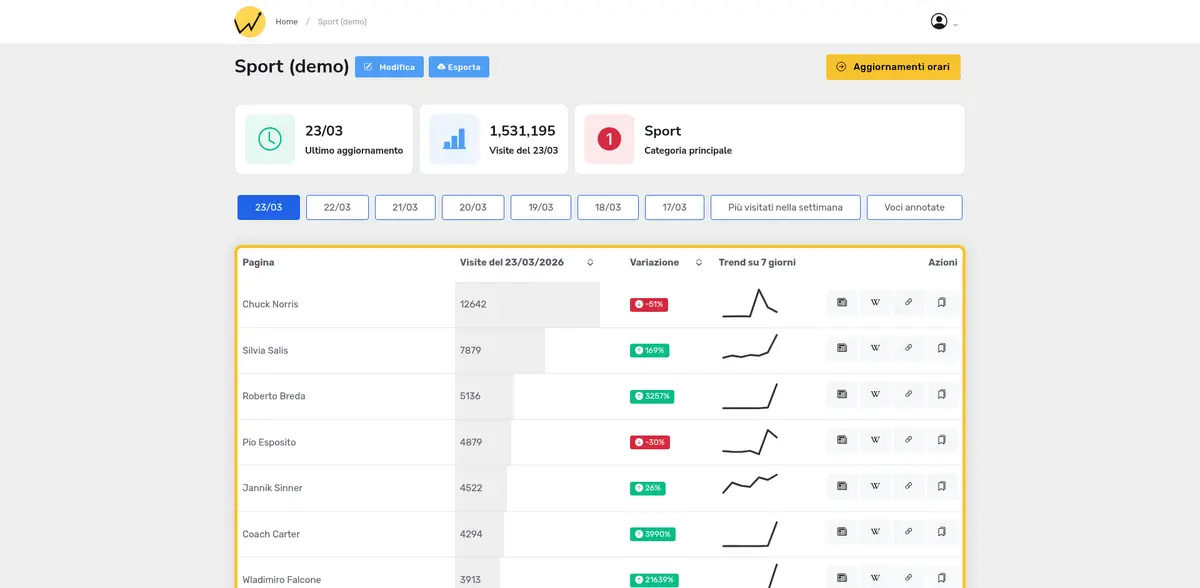
Task: Bookmark the Roberto Breda entry
Action: [941, 395]
